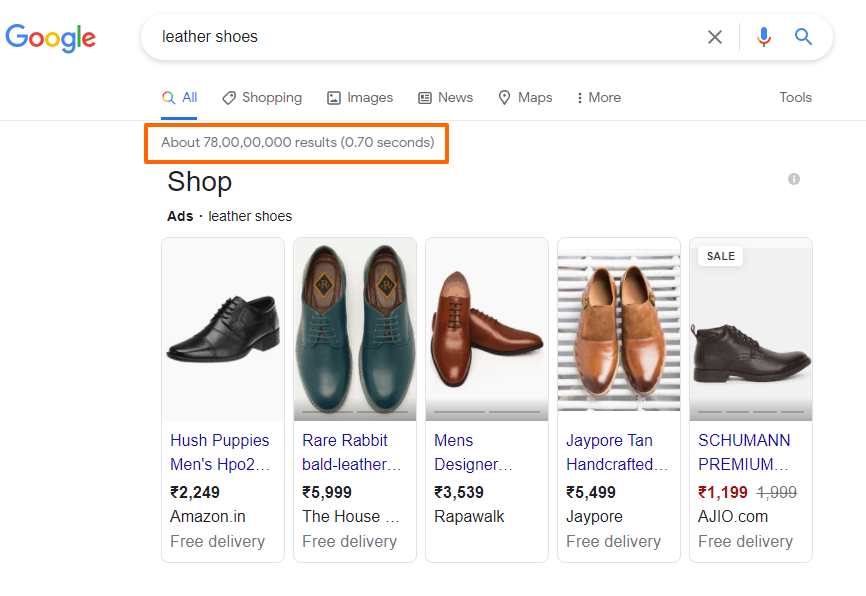Start voice search with the microphone icon
Screen dimensions: 866x596
764,37
